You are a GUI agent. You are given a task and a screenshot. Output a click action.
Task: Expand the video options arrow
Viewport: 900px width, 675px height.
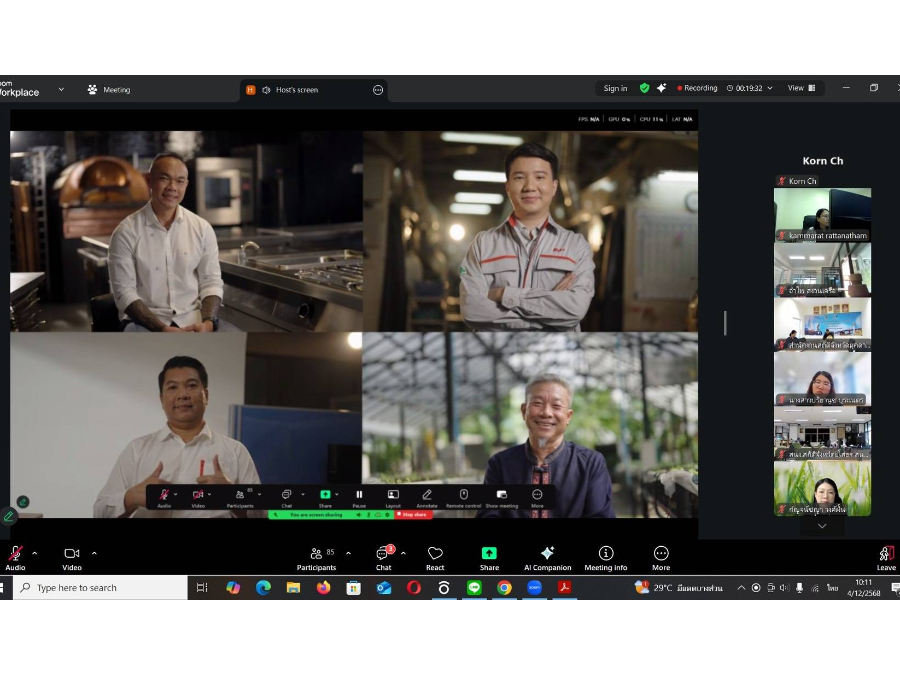[x=94, y=553]
